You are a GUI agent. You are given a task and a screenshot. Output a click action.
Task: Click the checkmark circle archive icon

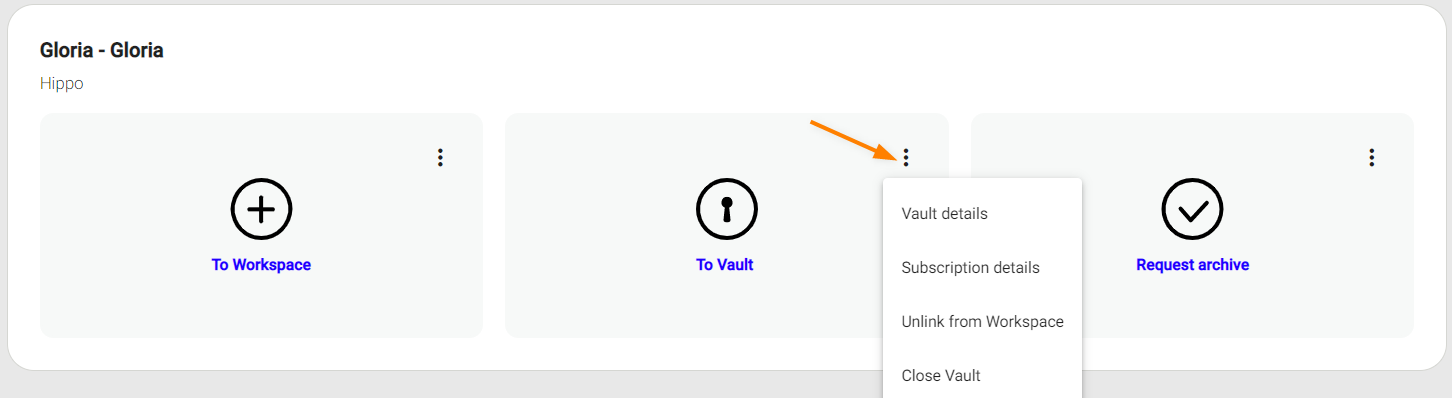(x=1192, y=209)
